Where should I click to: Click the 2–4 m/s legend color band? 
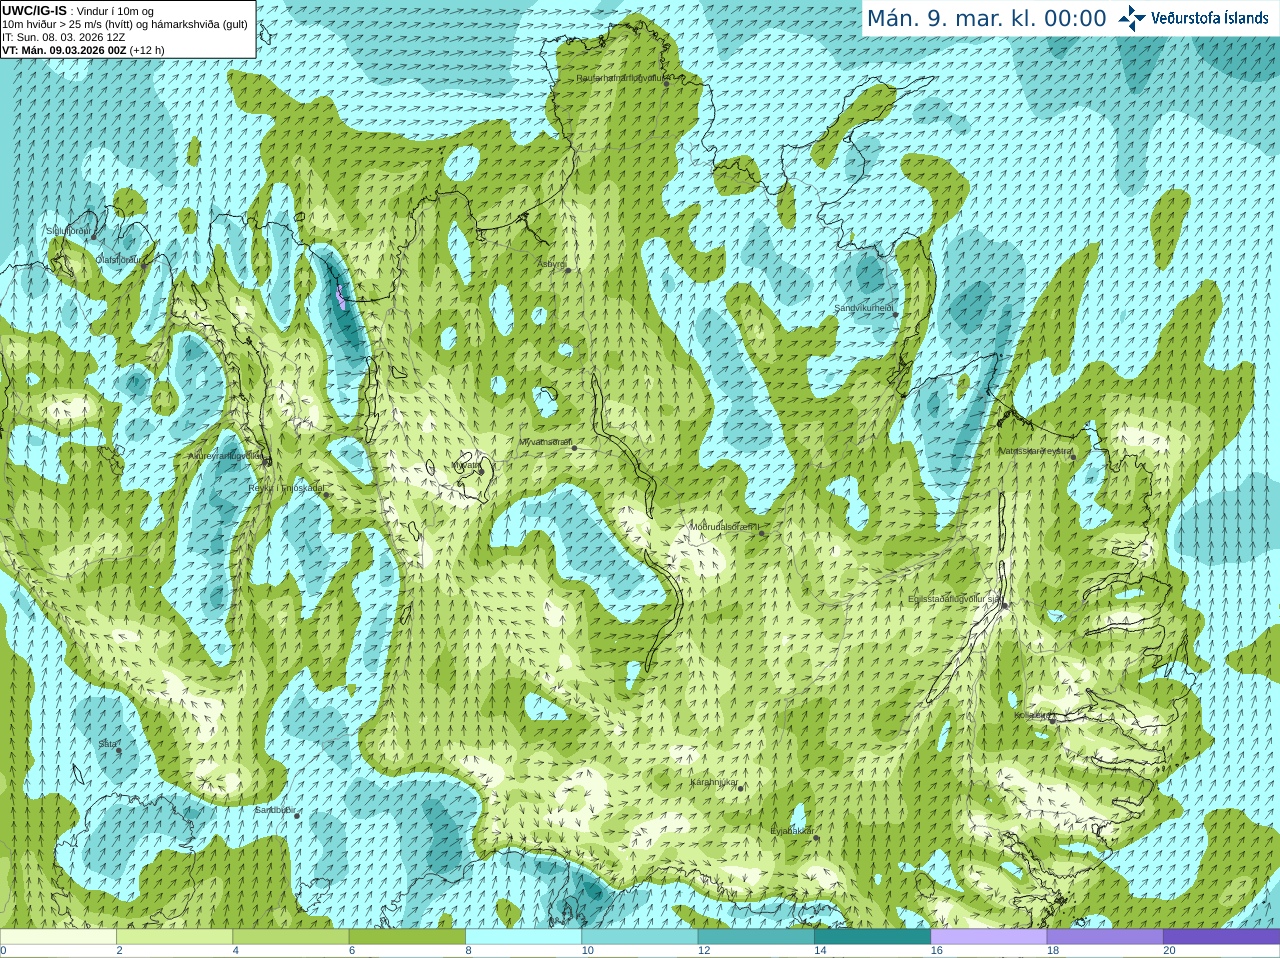pyautogui.click(x=174, y=937)
